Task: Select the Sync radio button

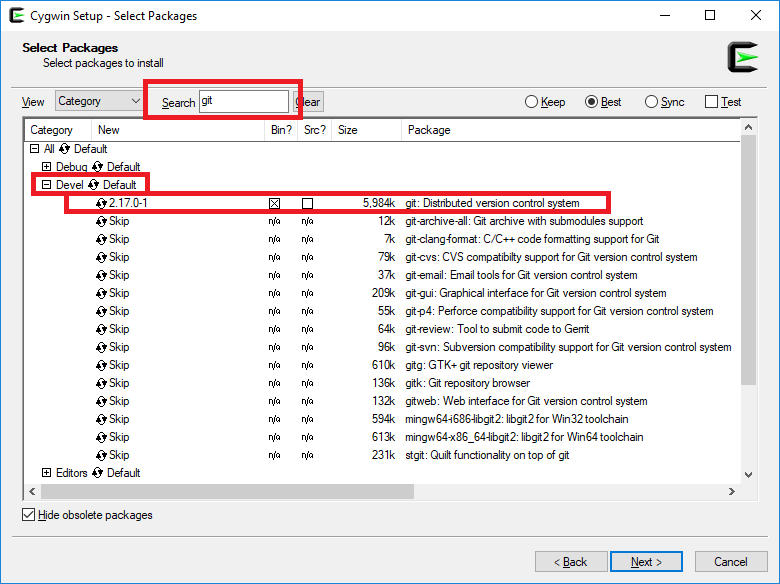Action: tap(652, 102)
